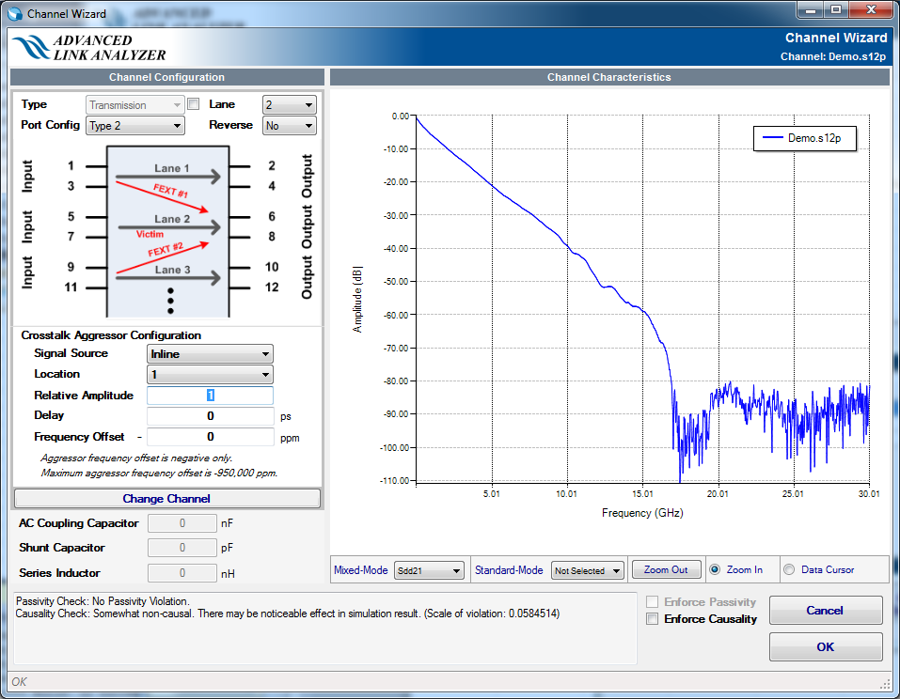The height and width of the screenshot is (699, 900).
Task: Click the Advanced Link Analyzer logo
Action: [x=88, y=48]
